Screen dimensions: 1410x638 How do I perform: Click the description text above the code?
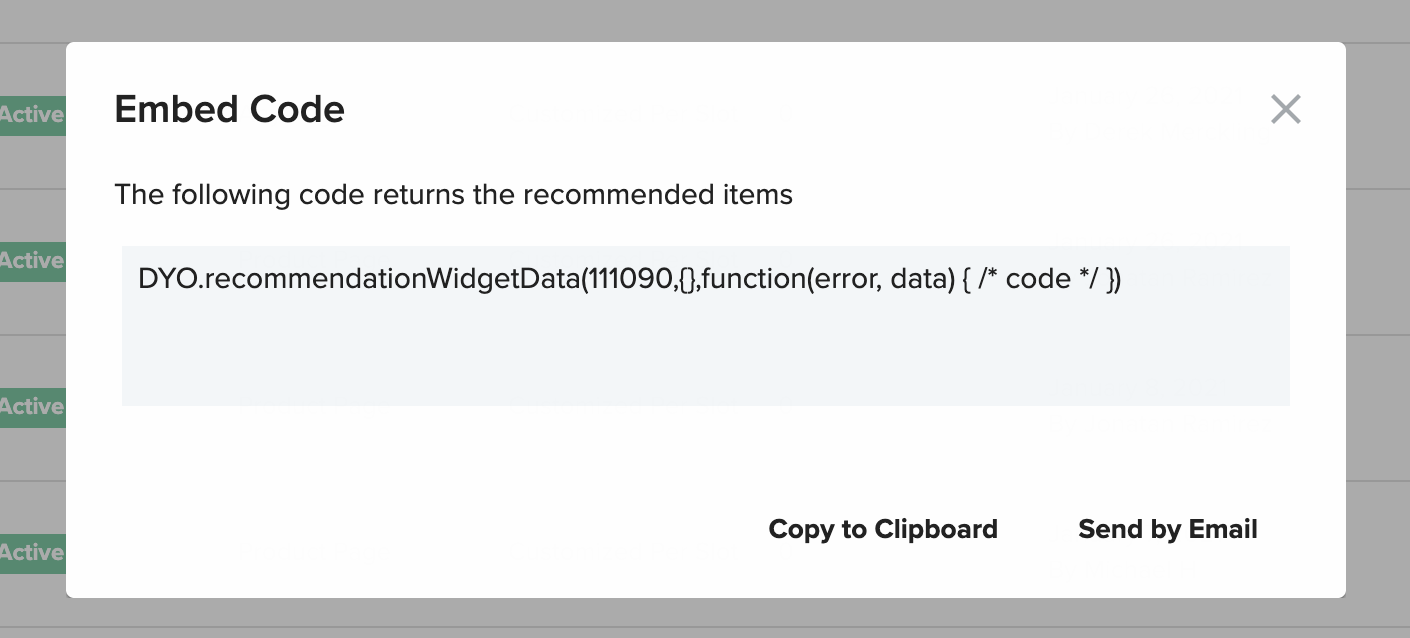tap(453, 194)
